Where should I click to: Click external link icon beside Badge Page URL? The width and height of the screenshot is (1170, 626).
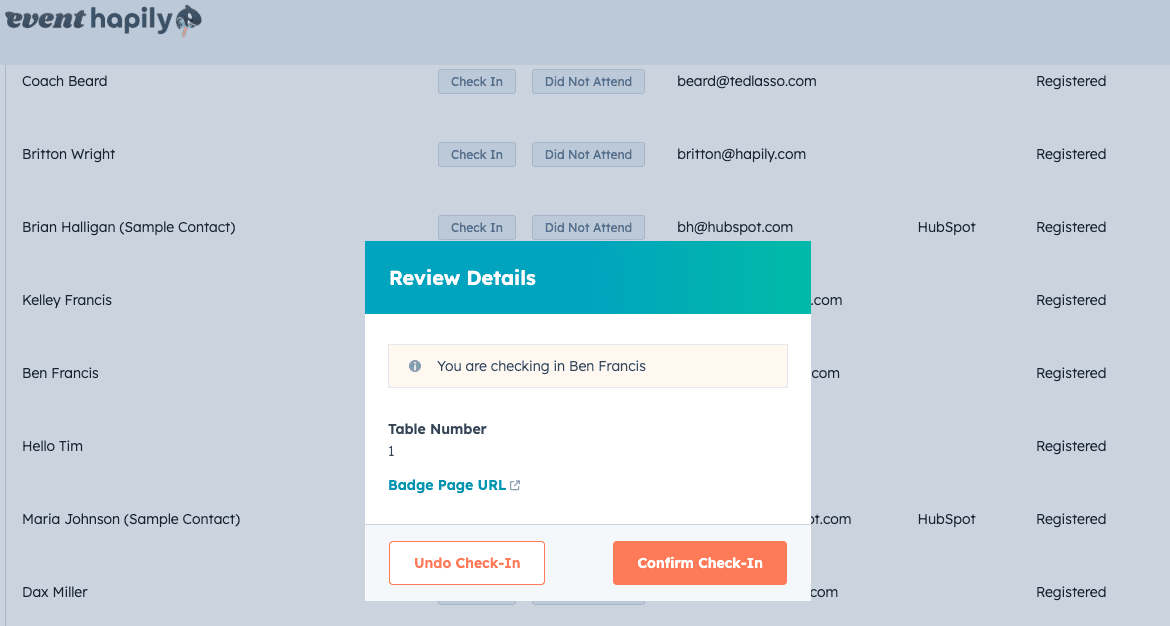[x=515, y=486]
